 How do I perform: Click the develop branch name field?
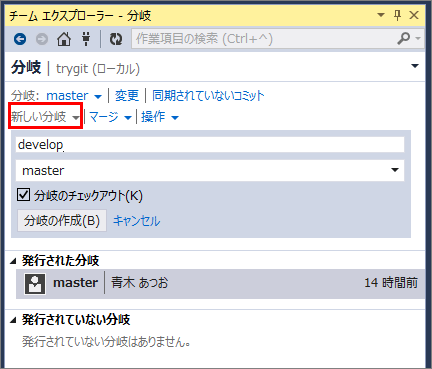coord(210,145)
